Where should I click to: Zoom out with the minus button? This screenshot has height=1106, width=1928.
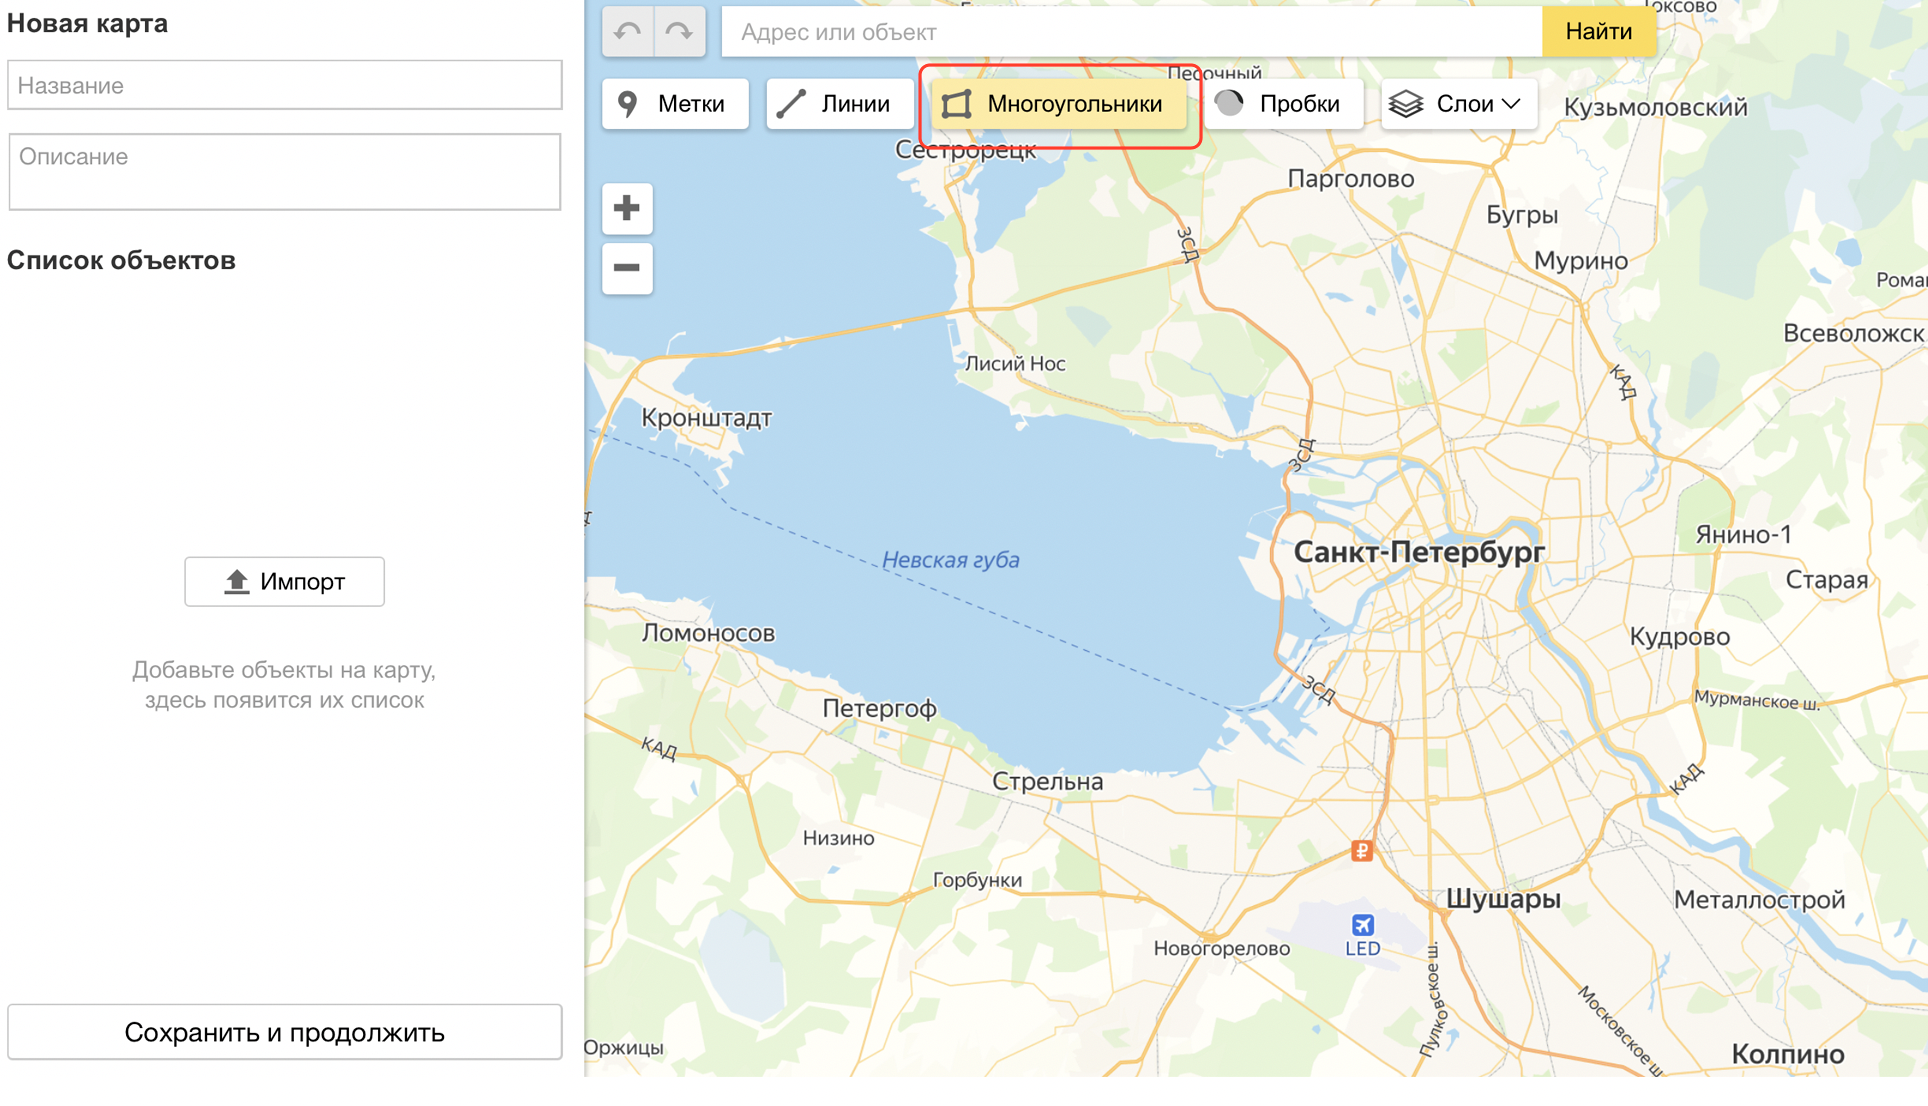tap(627, 268)
